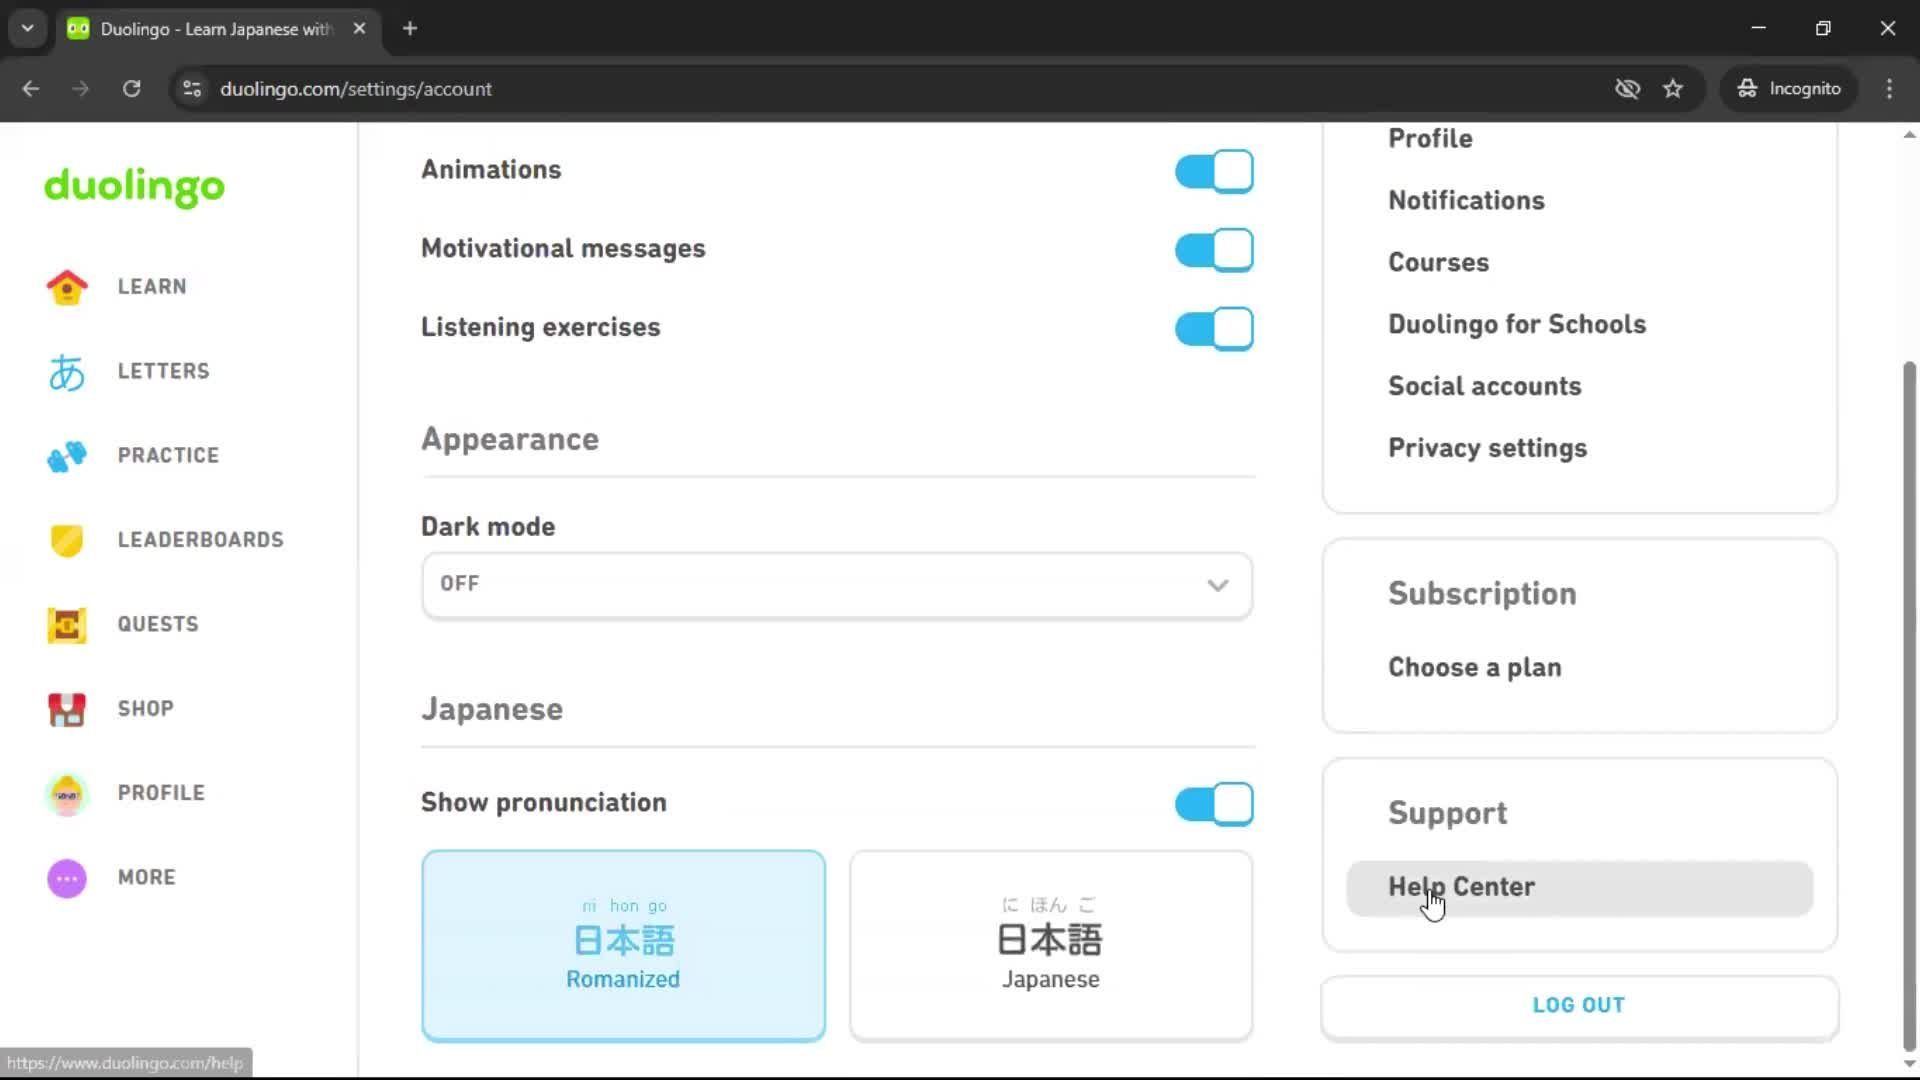This screenshot has height=1080, width=1920.
Task: Open the browser tab options chevron
Action: click(x=27, y=28)
